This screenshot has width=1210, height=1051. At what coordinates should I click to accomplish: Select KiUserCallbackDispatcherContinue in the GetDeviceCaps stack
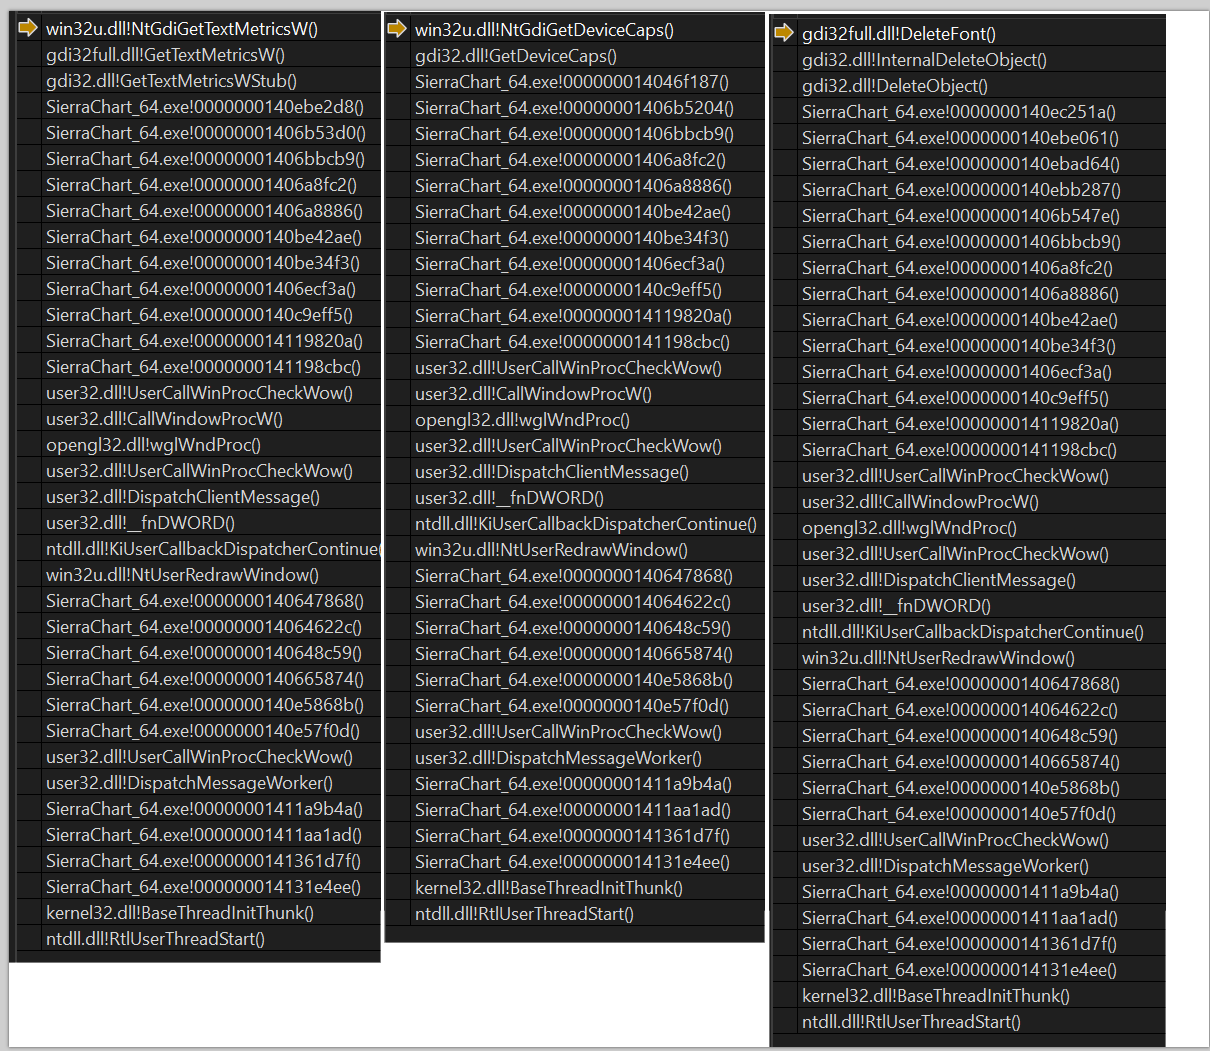point(586,524)
